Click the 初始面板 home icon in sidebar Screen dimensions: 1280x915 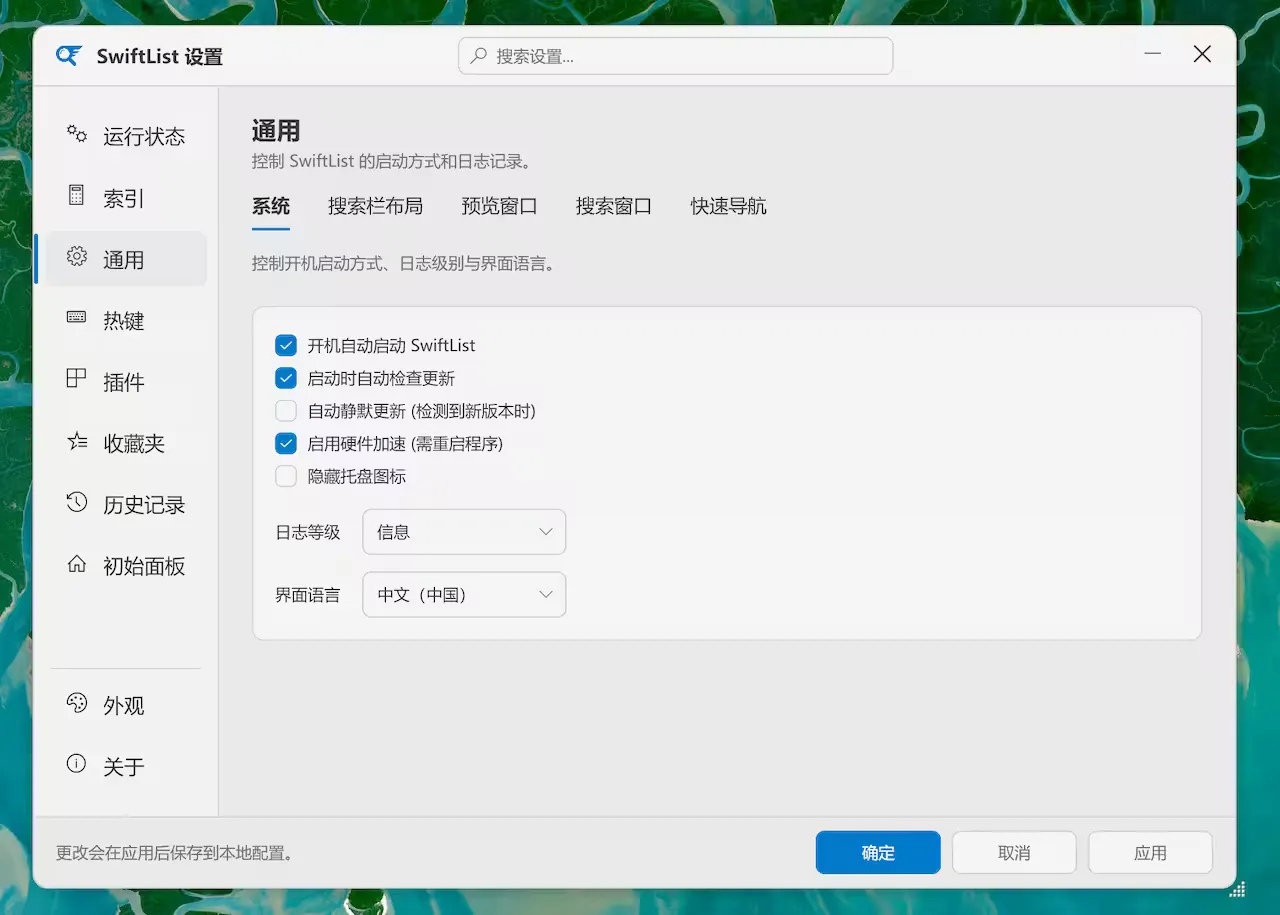coord(77,564)
